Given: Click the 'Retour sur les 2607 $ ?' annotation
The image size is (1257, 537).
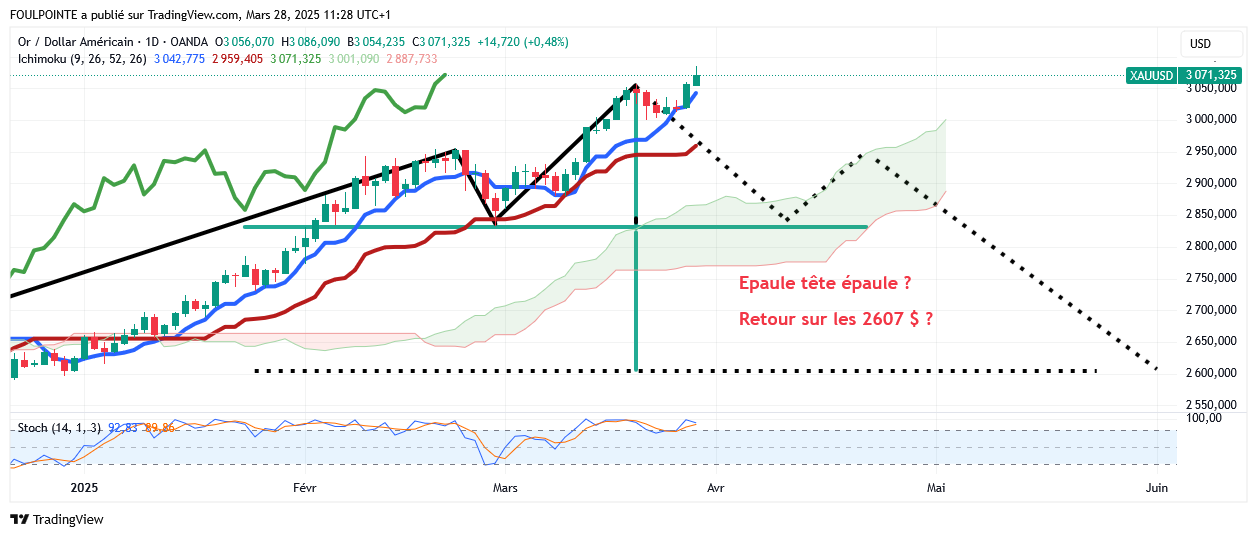Looking at the screenshot, I should pyautogui.click(x=837, y=320).
